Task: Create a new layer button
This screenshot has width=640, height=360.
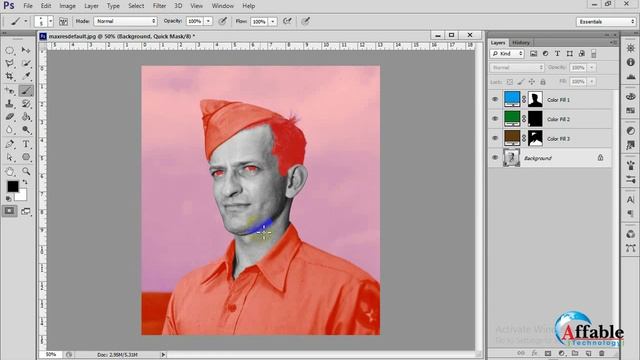Action: [588, 353]
